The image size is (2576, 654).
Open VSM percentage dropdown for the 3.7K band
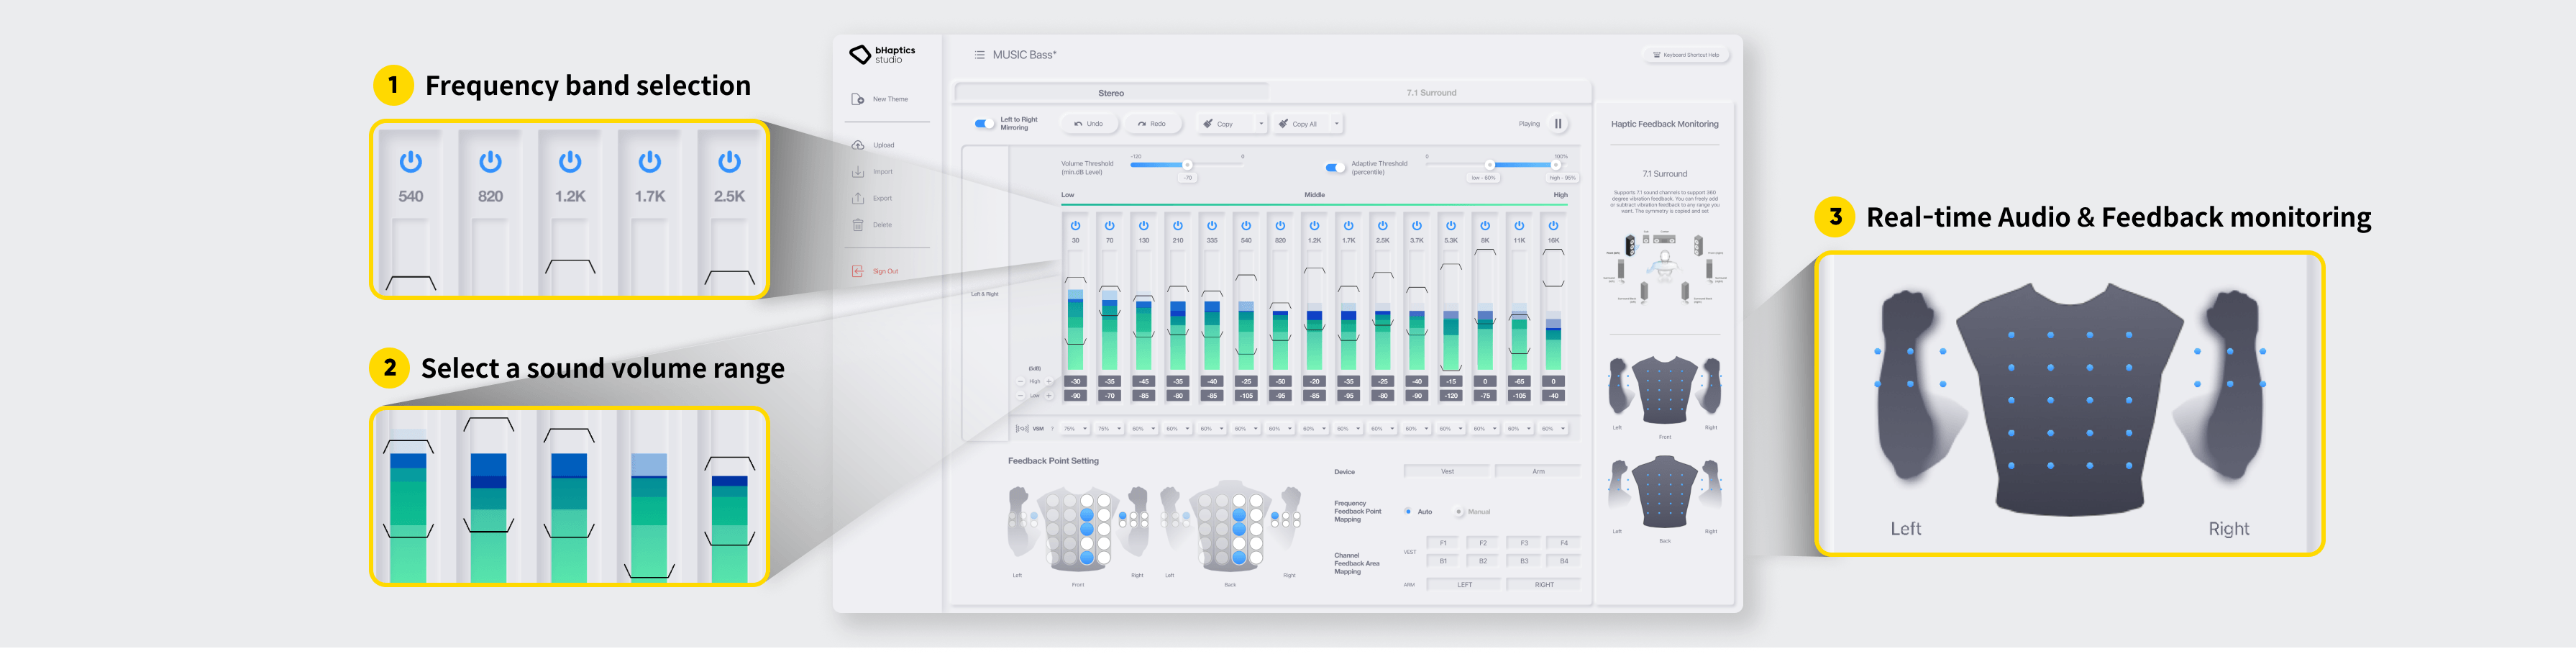[x=1417, y=429]
